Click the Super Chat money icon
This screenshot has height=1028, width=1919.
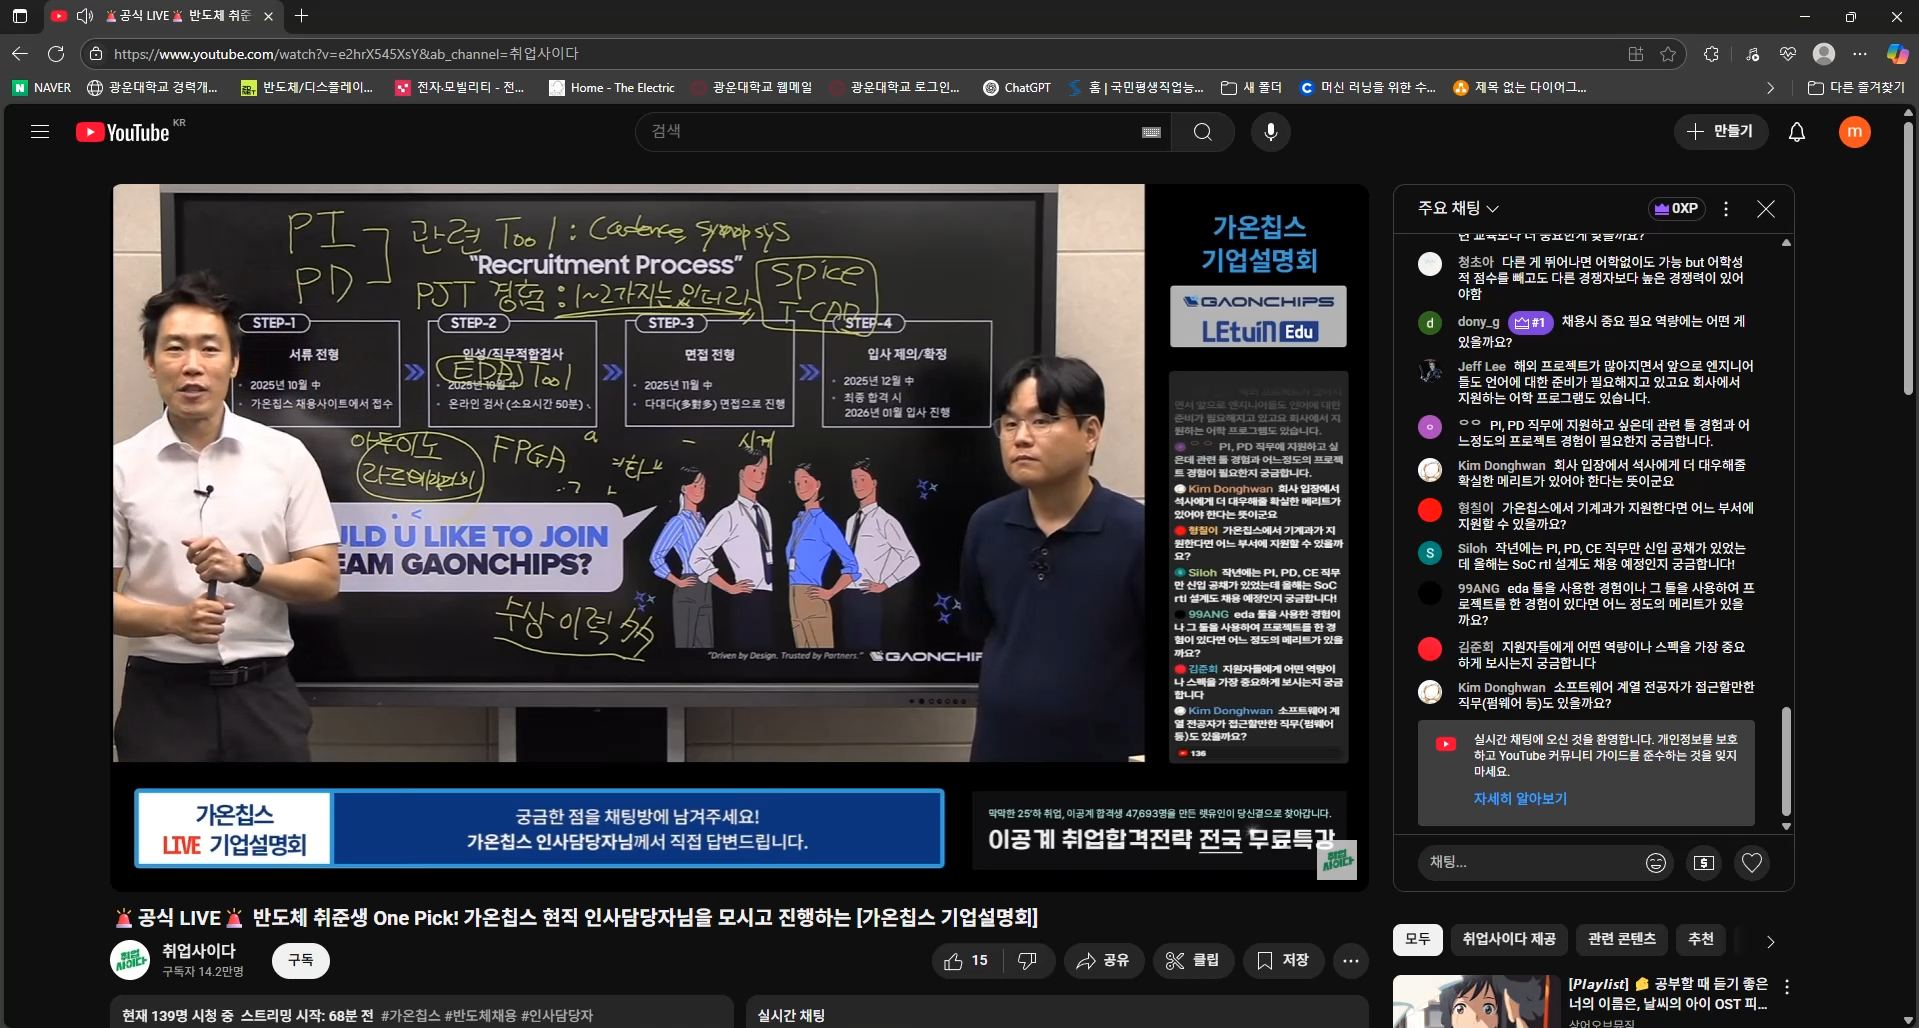point(1704,862)
